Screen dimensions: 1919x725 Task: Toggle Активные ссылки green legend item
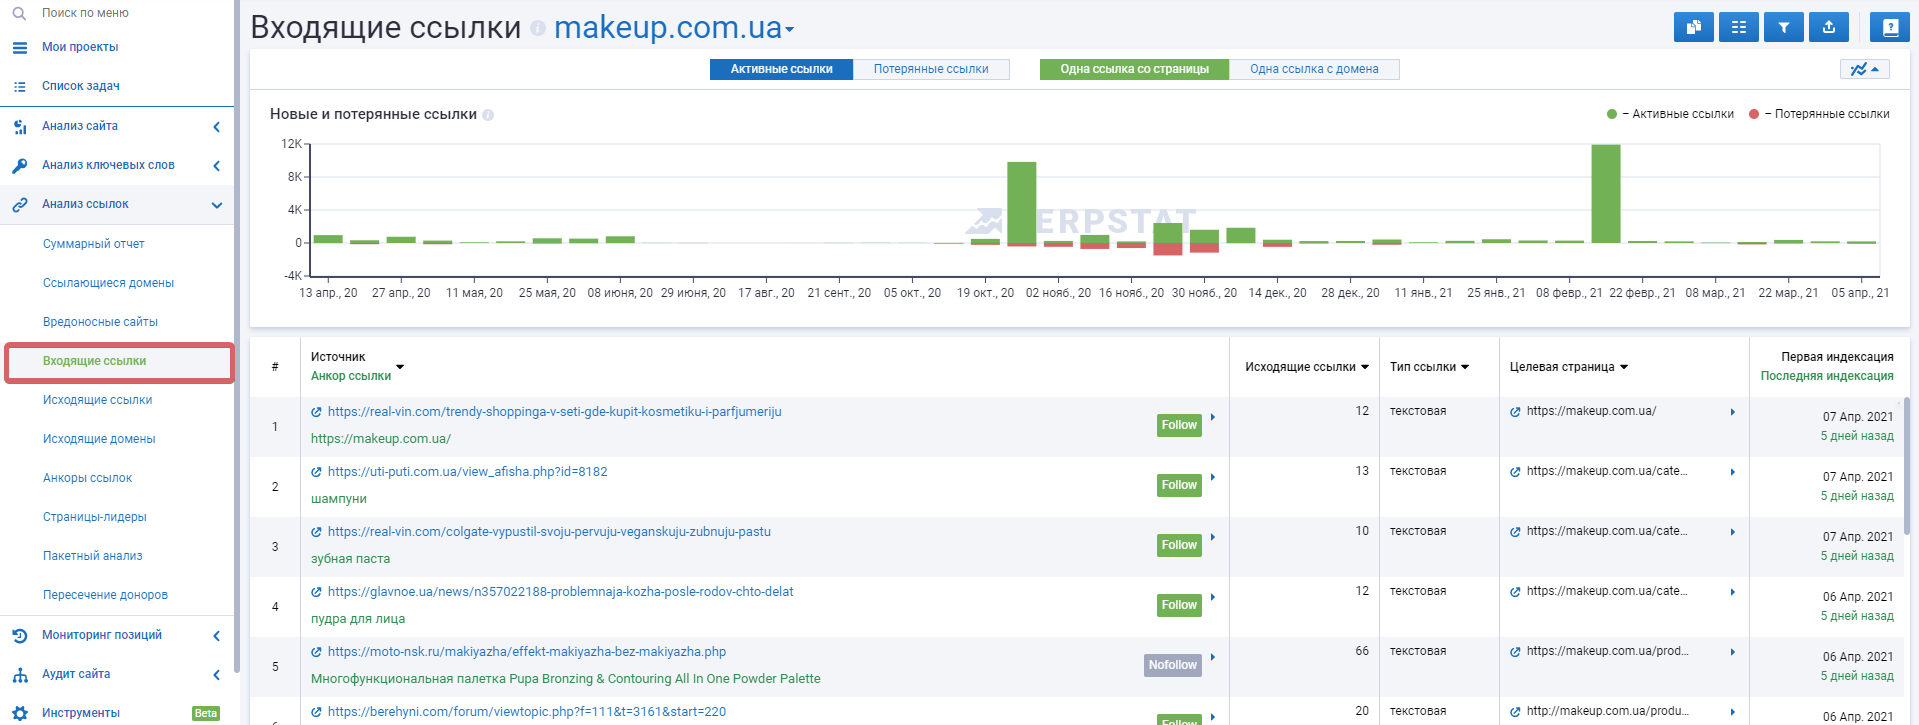(x=1670, y=114)
